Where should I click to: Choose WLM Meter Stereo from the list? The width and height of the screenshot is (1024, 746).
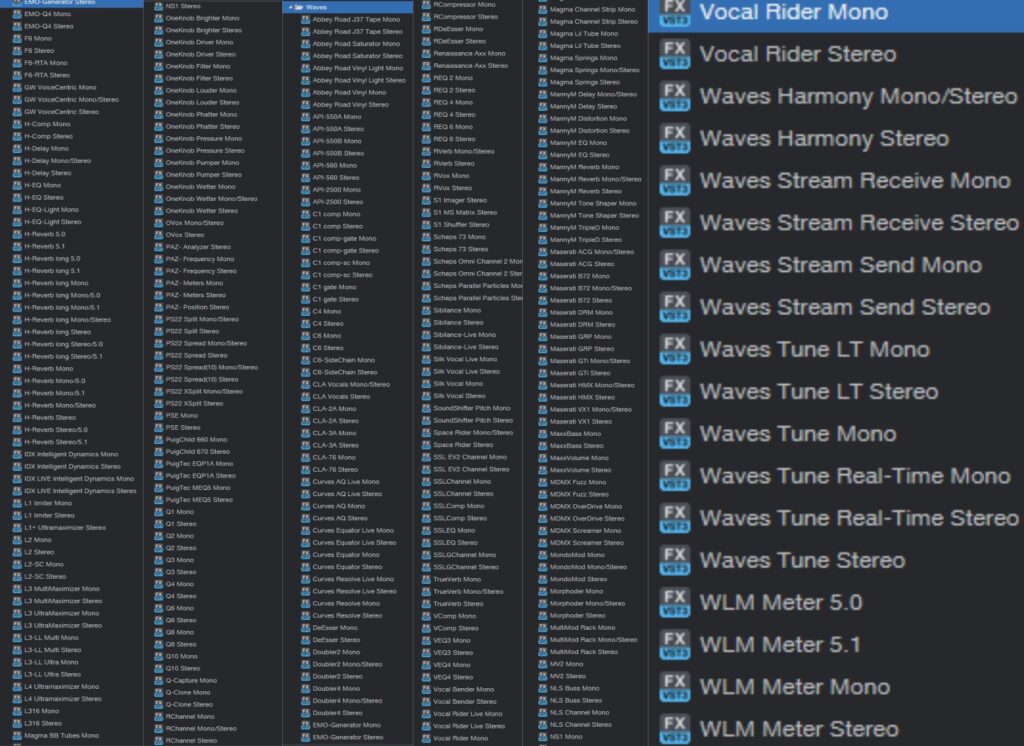pyautogui.click(x=798, y=729)
